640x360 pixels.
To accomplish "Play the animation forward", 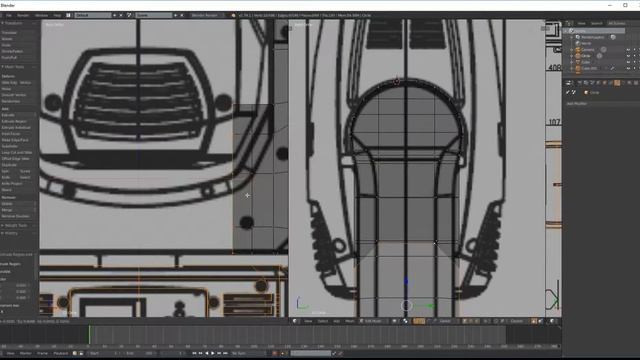I will [213, 353].
